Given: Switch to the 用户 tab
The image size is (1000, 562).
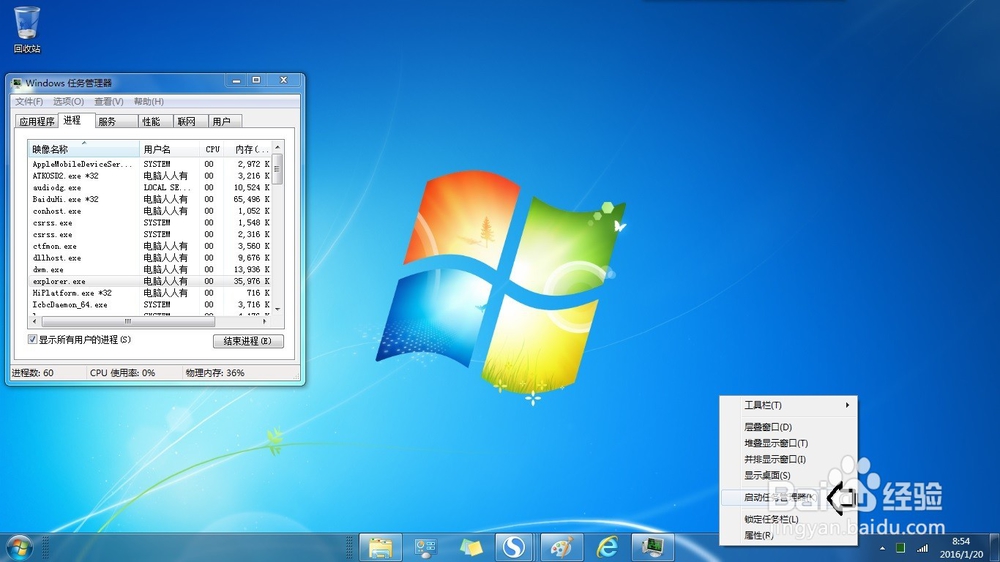Looking at the screenshot, I should click(x=225, y=121).
